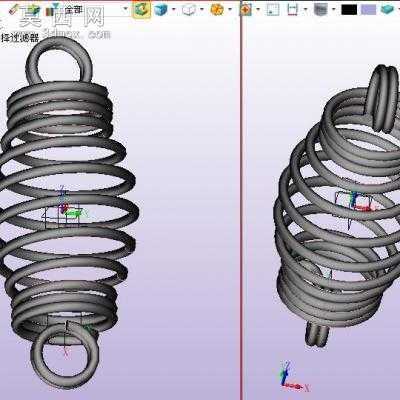
Task: Pick the black color swatch
Action: [x=349, y=10]
